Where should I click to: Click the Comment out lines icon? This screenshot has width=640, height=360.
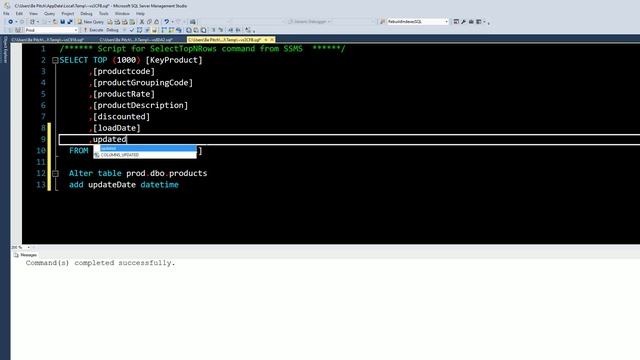click(213, 30)
